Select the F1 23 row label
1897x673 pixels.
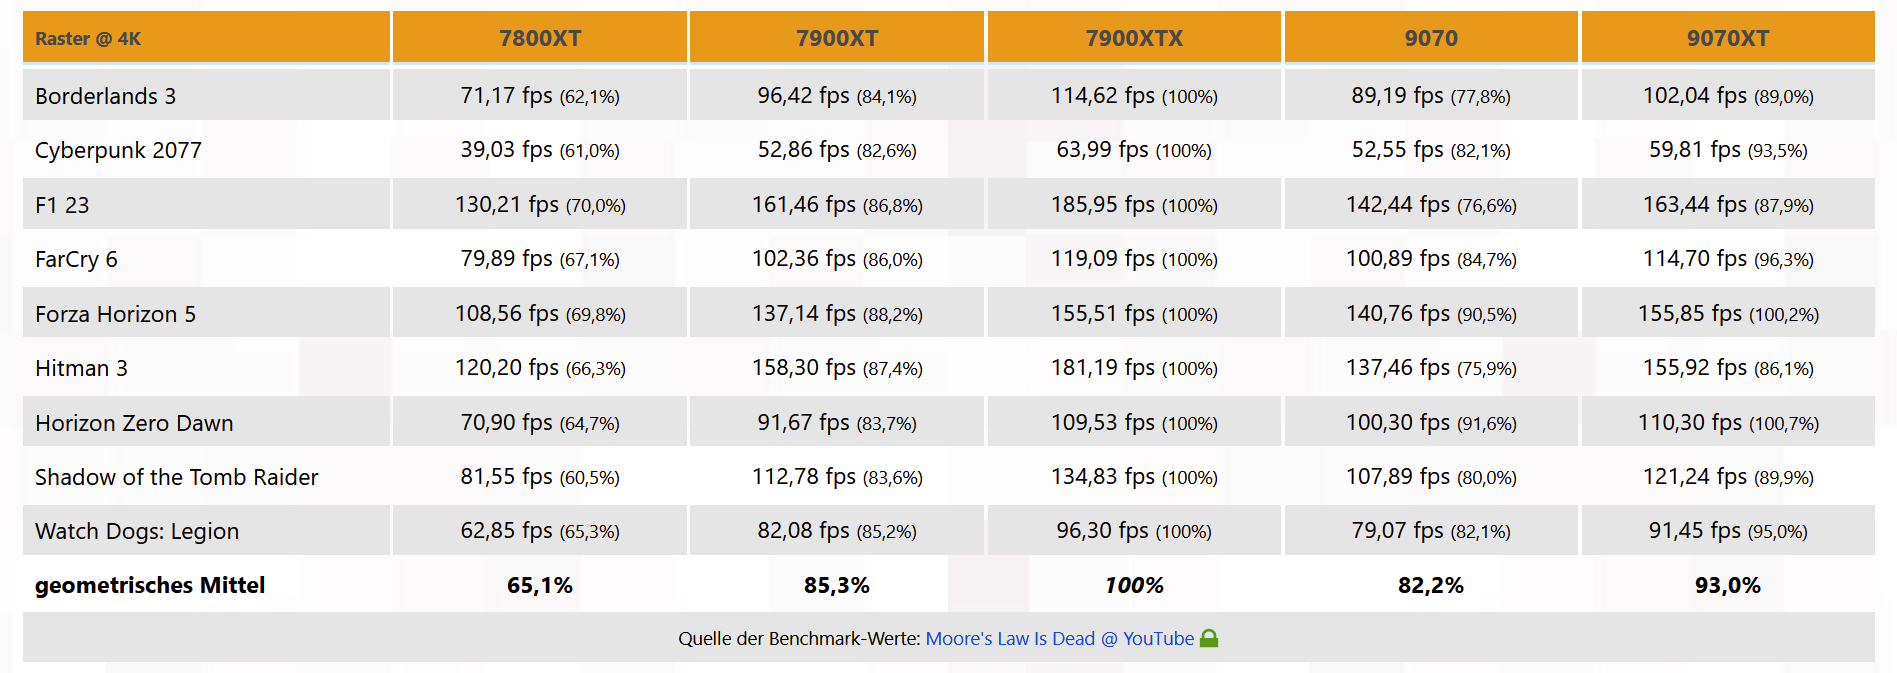[x=62, y=205]
